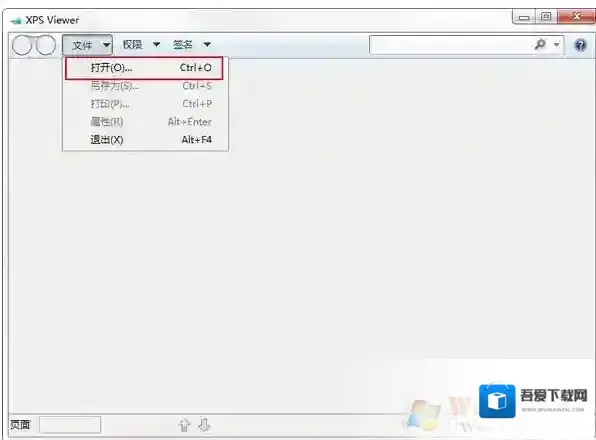
Task: Choose 退出(X) to exit the viewer
Action: 145,139
